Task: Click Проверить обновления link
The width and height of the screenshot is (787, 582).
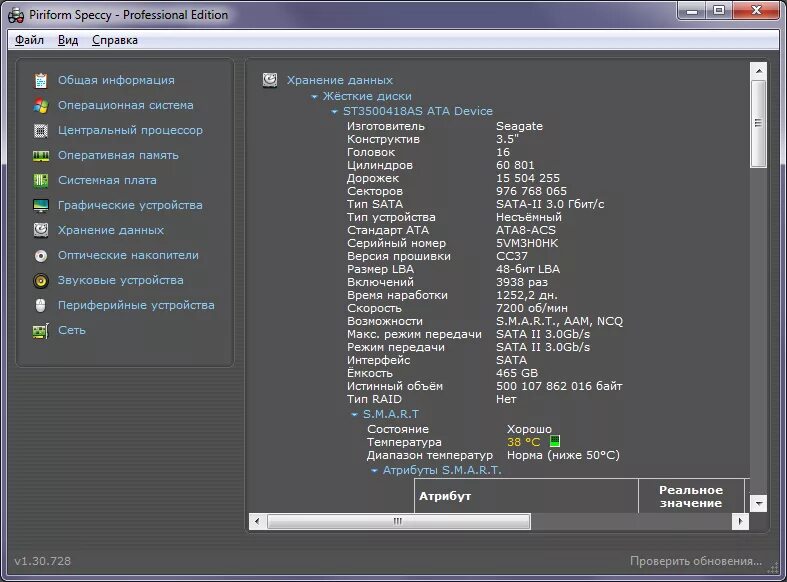Action: [696, 561]
